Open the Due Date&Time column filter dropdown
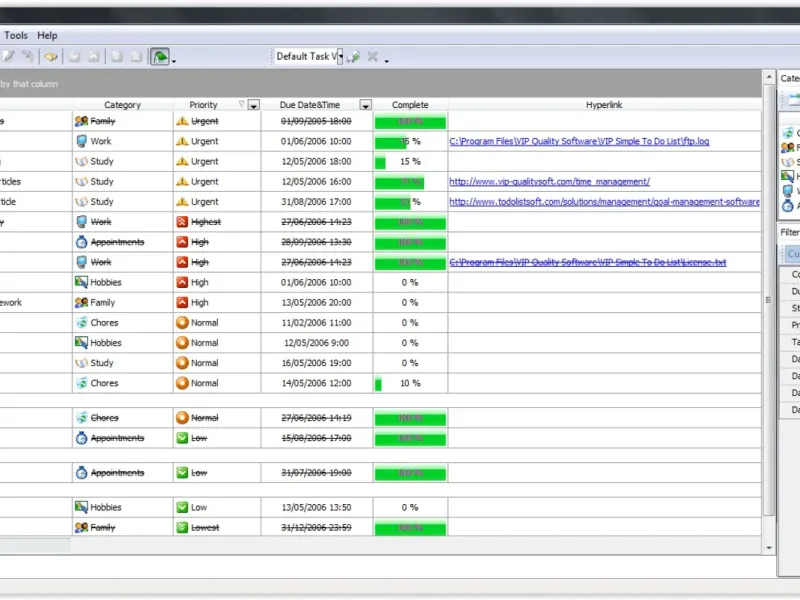This screenshot has width=800, height=600. (x=365, y=105)
